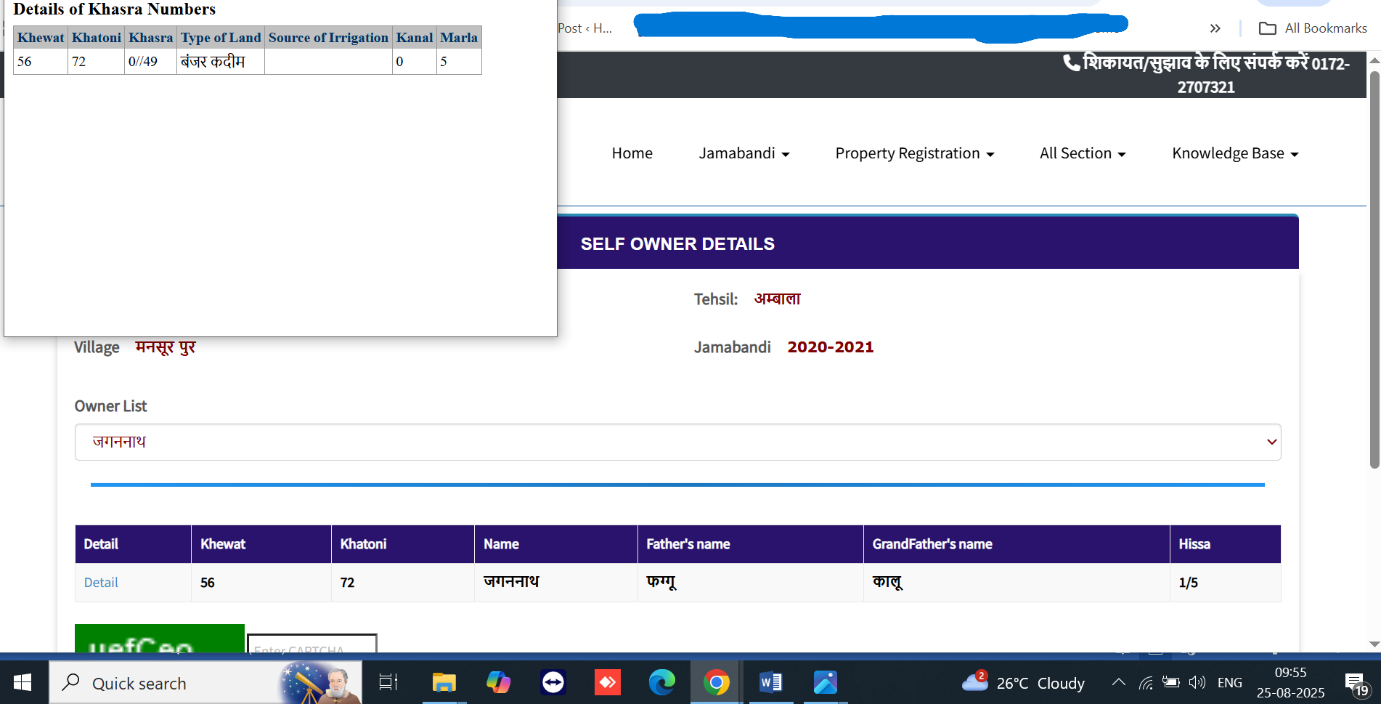Expand the Owner List dropdown
The height and width of the screenshot is (704, 1381).
pos(677,442)
